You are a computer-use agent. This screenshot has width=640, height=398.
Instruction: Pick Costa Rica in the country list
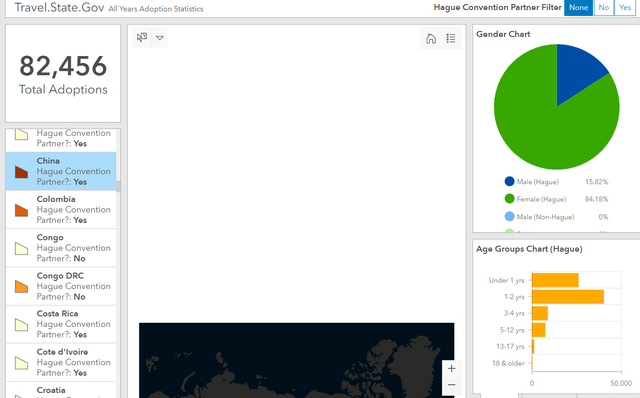[x=61, y=324]
